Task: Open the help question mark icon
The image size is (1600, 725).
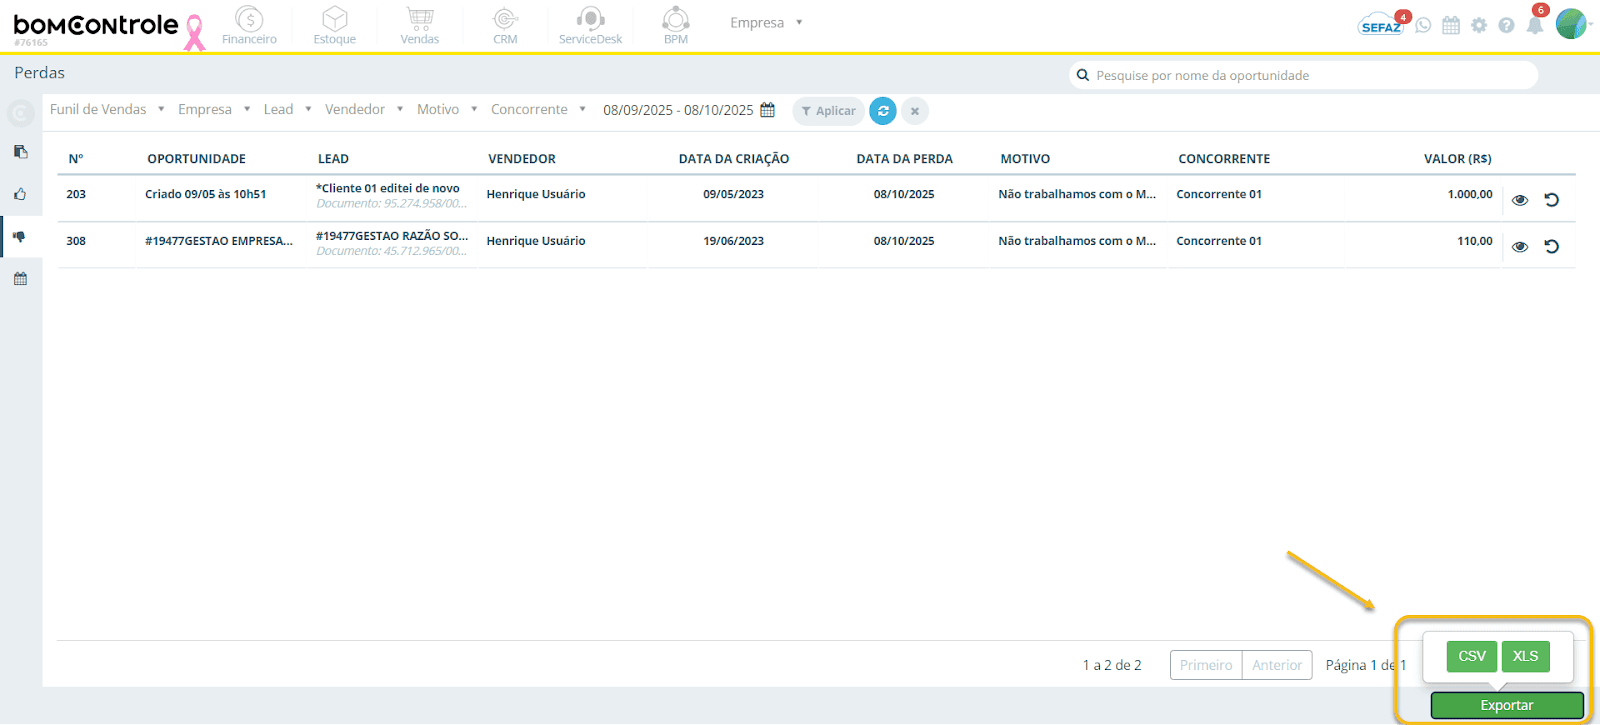Action: [1506, 25]
